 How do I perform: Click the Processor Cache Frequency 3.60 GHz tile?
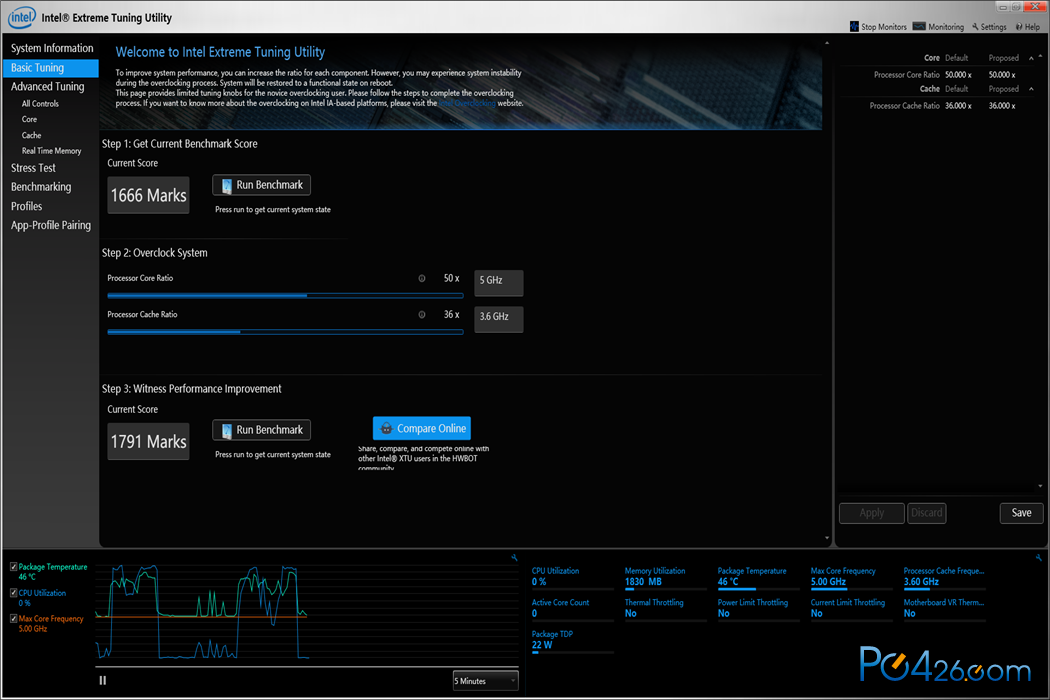(x=944, y=577)
